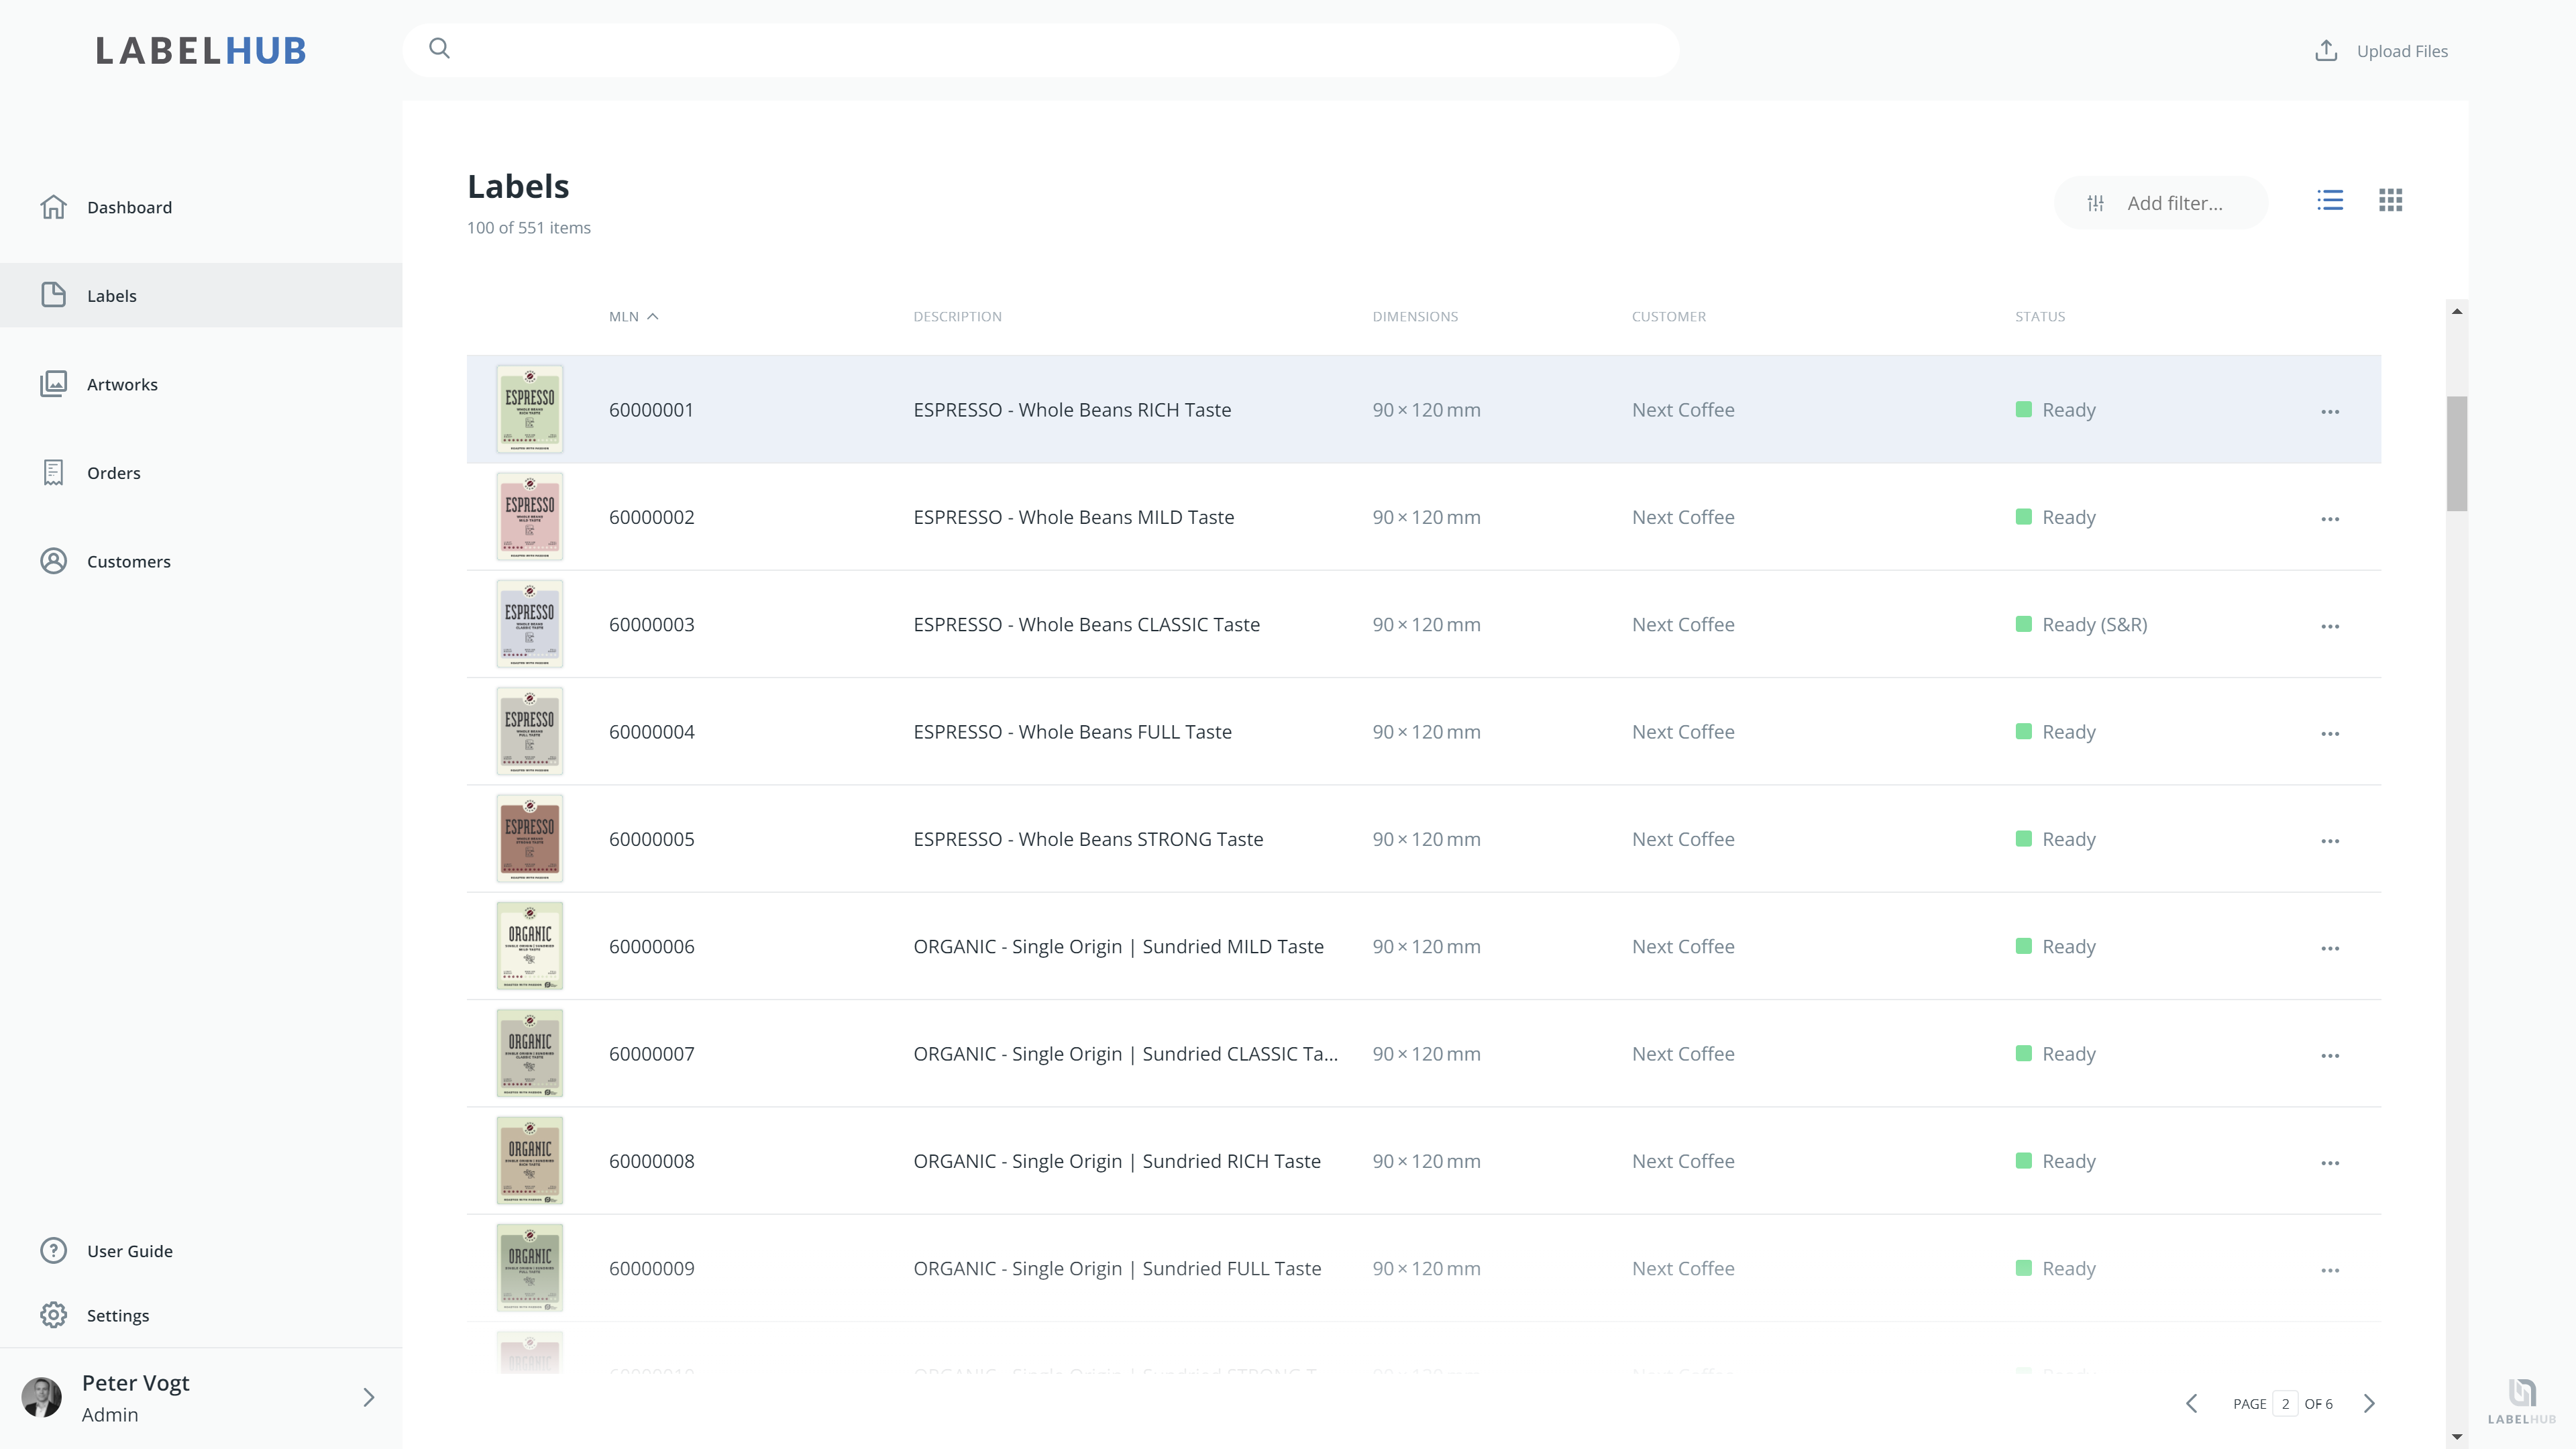2576x1449 pixels.
Task: Open more options for label 60000003
Action: tap(2330, 626)
